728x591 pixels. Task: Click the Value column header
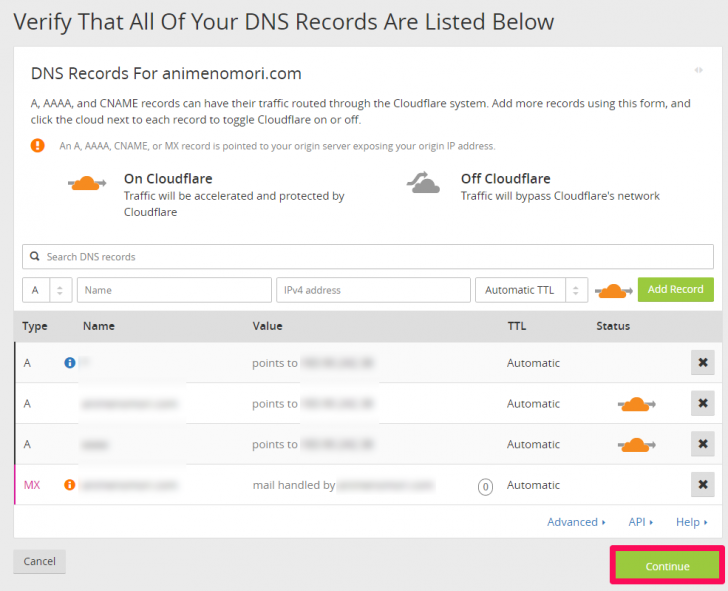click(267, 326)
